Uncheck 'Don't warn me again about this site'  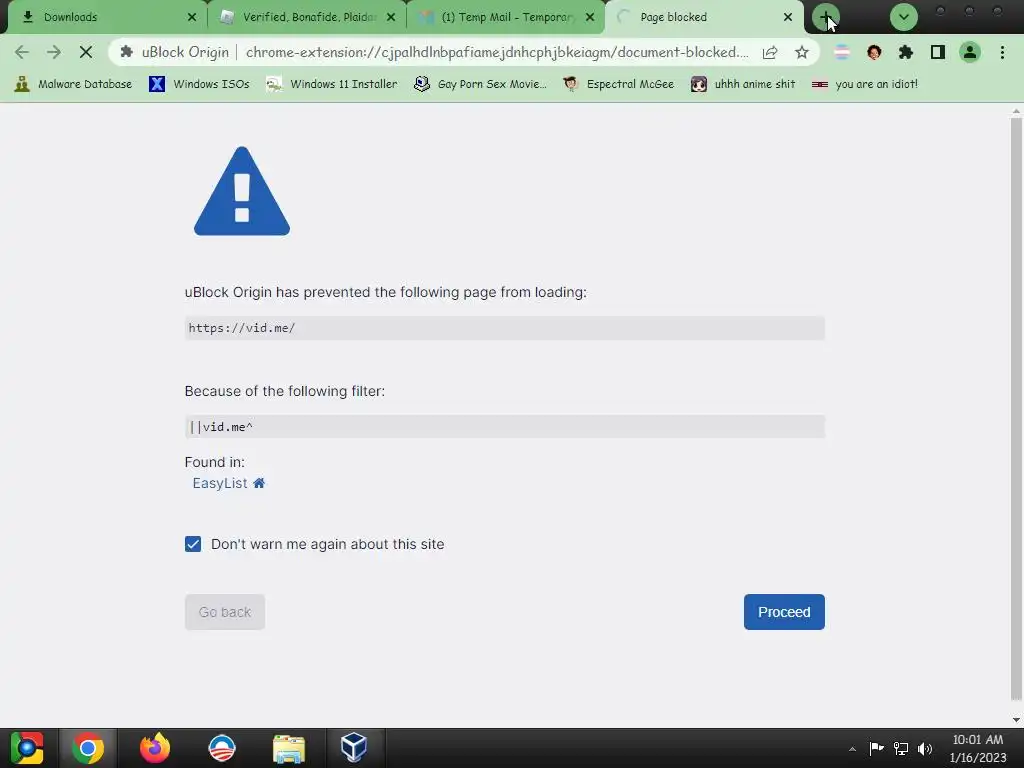(x=193, y=544)
